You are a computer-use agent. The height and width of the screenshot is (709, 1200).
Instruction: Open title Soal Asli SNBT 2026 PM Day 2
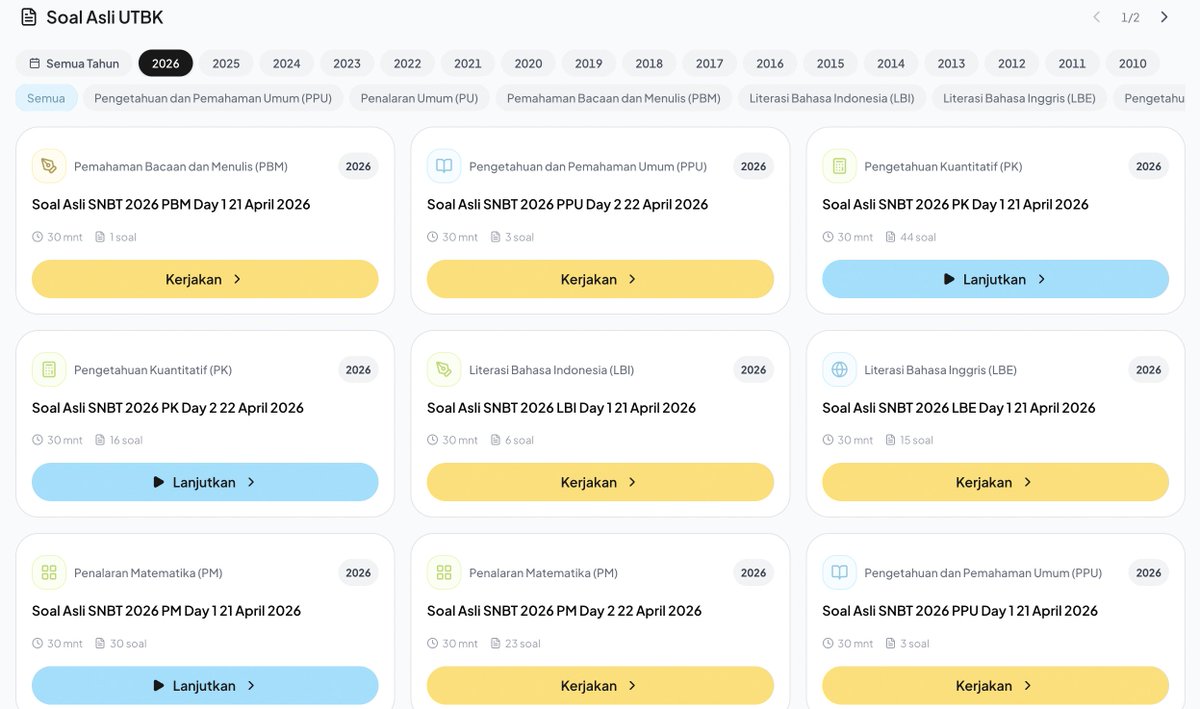click(x=564, y=610)
